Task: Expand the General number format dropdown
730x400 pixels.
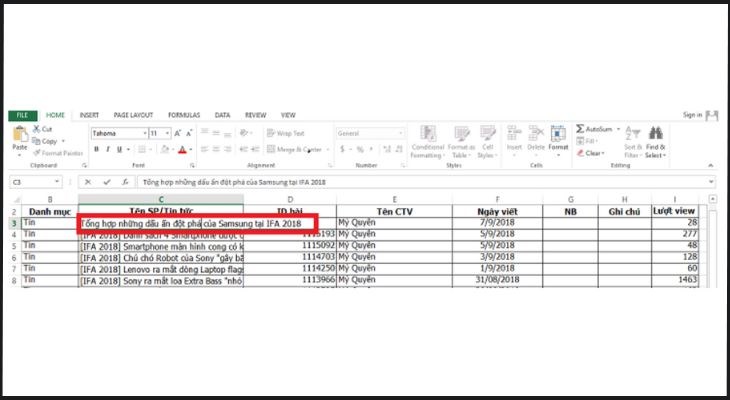Action: click(404, 133)
